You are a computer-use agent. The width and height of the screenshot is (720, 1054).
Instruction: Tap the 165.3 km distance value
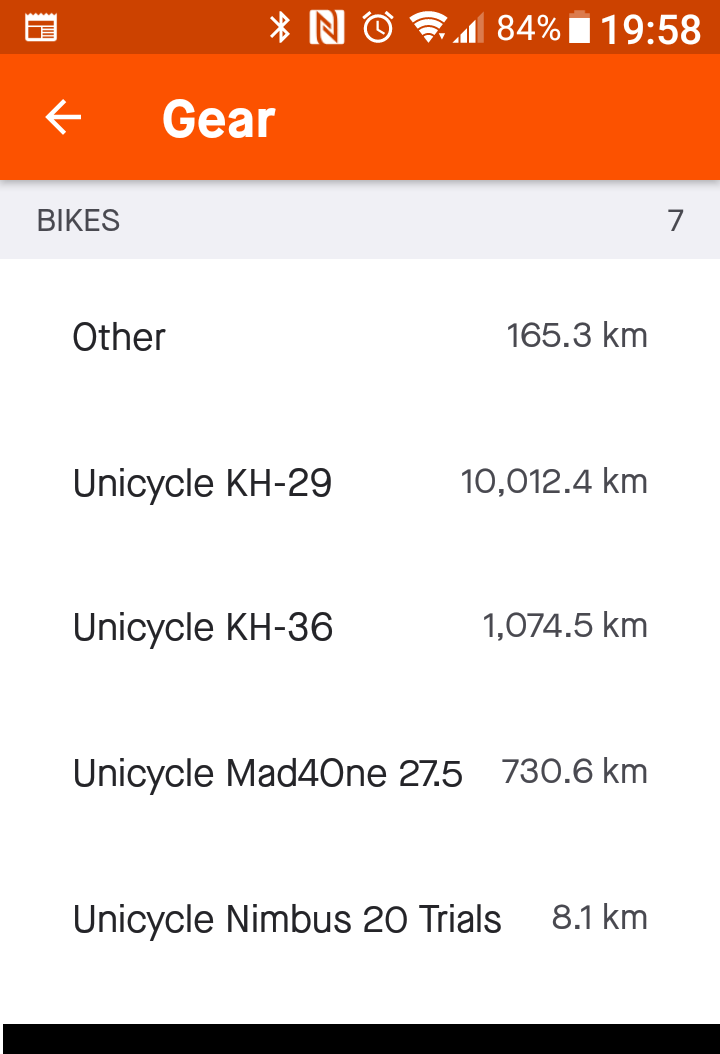(577, 335)
